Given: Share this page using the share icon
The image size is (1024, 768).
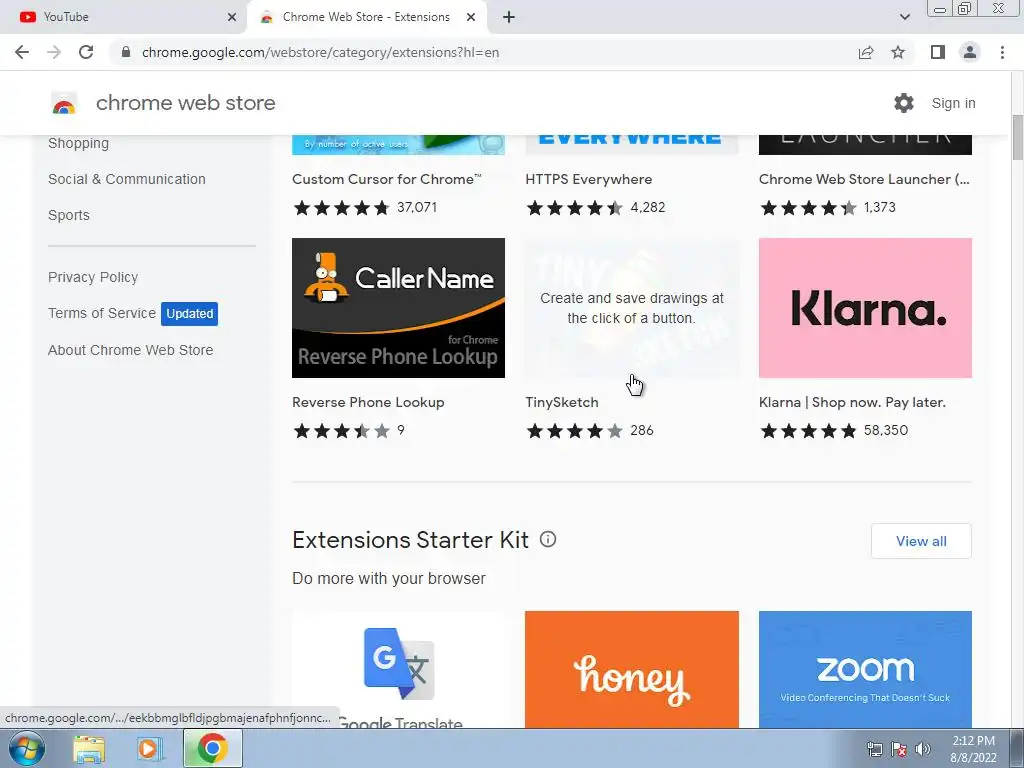Looking at the screenshot, I should pos(866,52).
